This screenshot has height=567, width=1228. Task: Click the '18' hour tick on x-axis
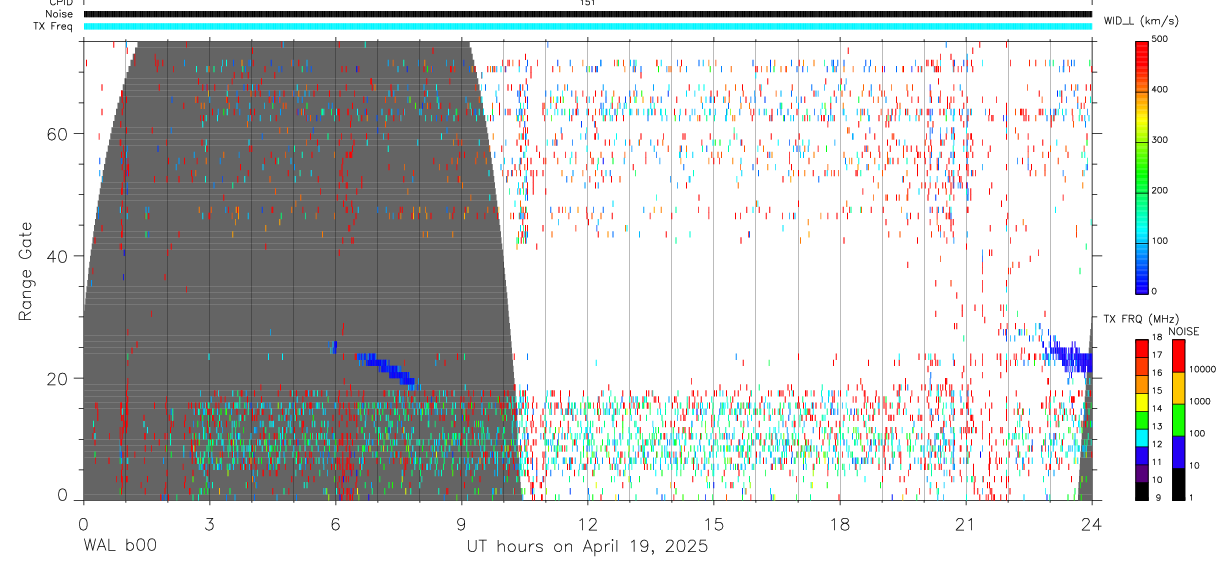839,523
